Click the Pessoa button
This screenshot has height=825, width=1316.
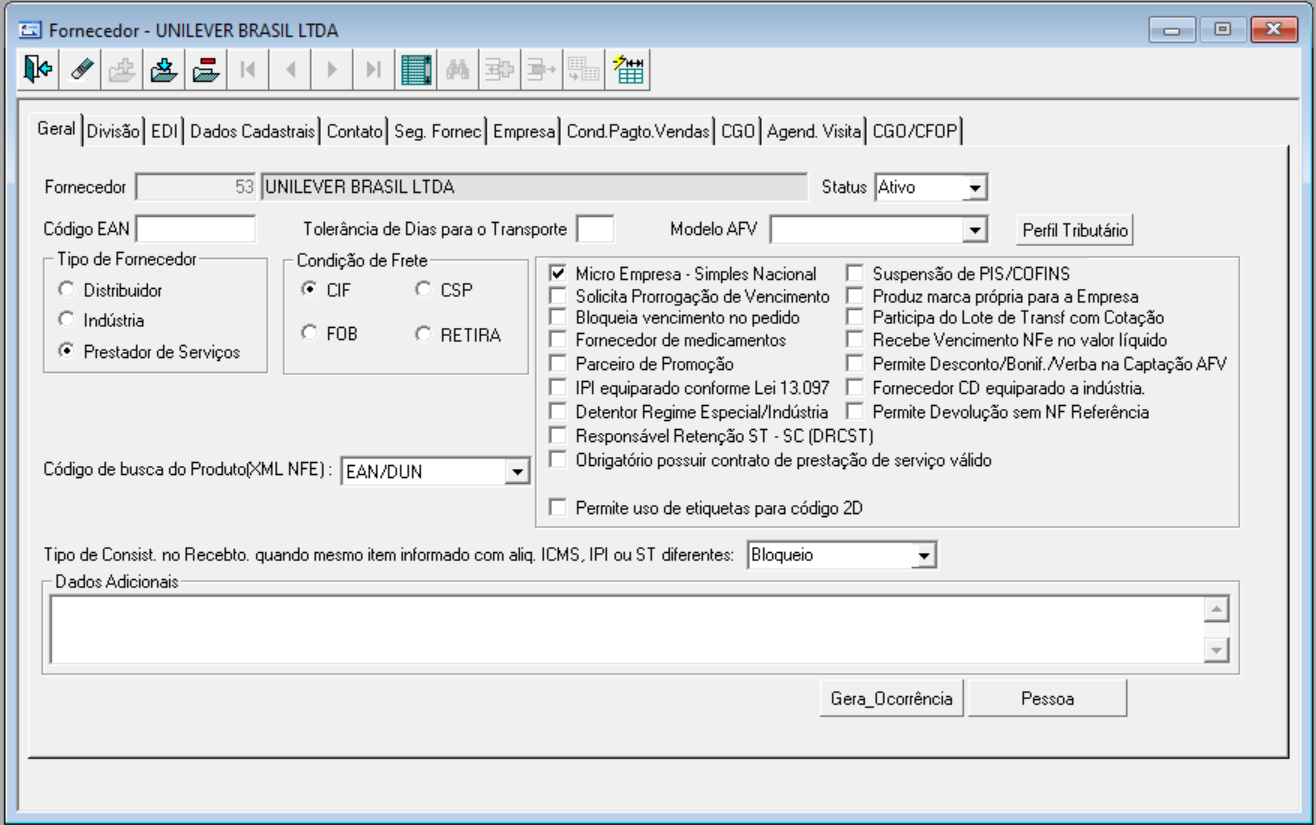click(x=1047, y=699)
